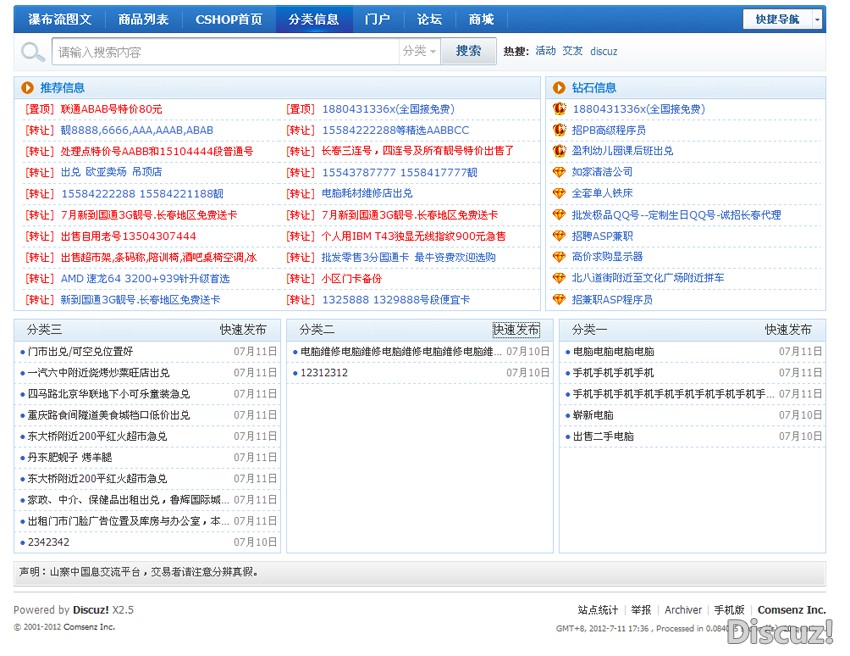Click the Discuz! logo at bottom right
Screen dimensions: 850x656
click(780, 631)
